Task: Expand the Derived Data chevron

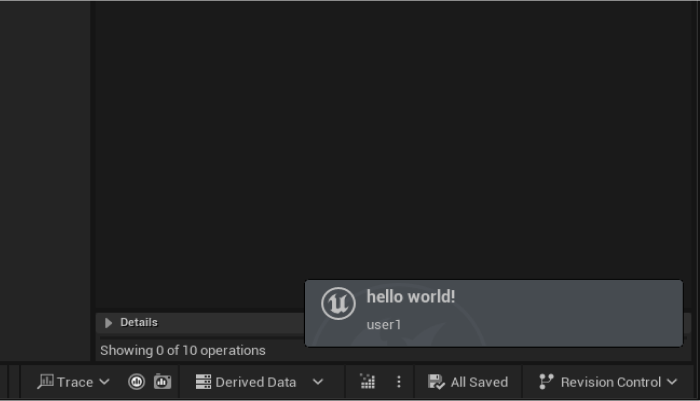Action: click(x=318, y=382)
